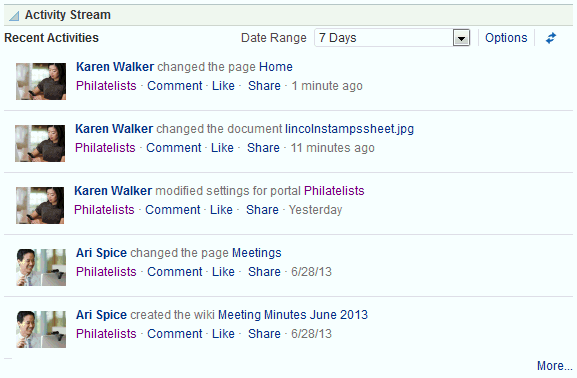Screen dimensions: 577x378
Task: Like the Meeting Minutes wiki activity
Action: click(223, 334)
